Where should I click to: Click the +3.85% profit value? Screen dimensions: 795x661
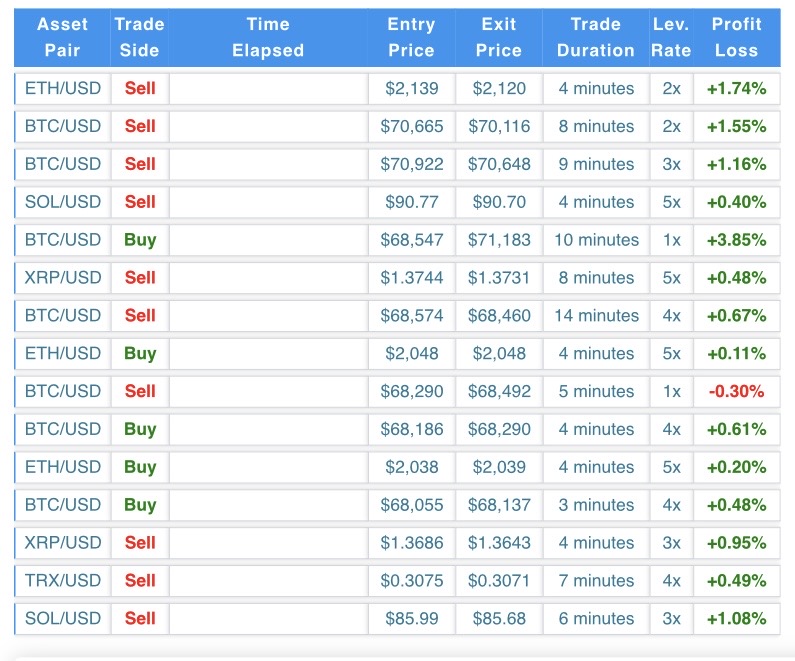click(x=737, y=240)
